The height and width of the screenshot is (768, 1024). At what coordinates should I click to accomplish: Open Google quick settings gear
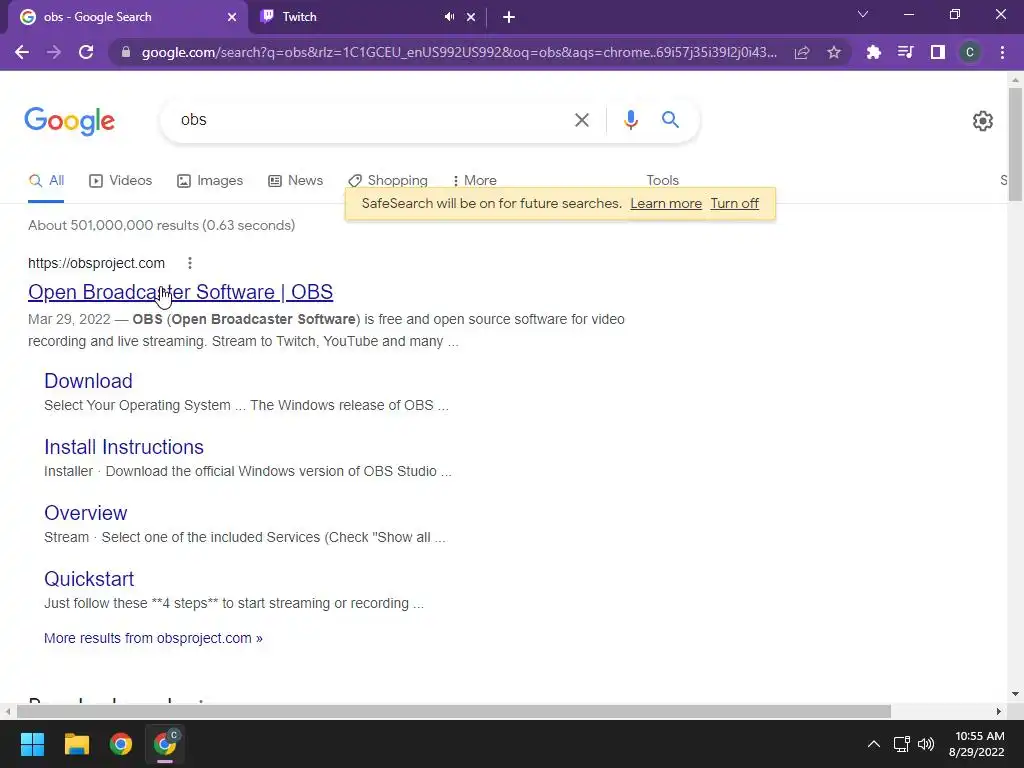(x=982, y=121)
